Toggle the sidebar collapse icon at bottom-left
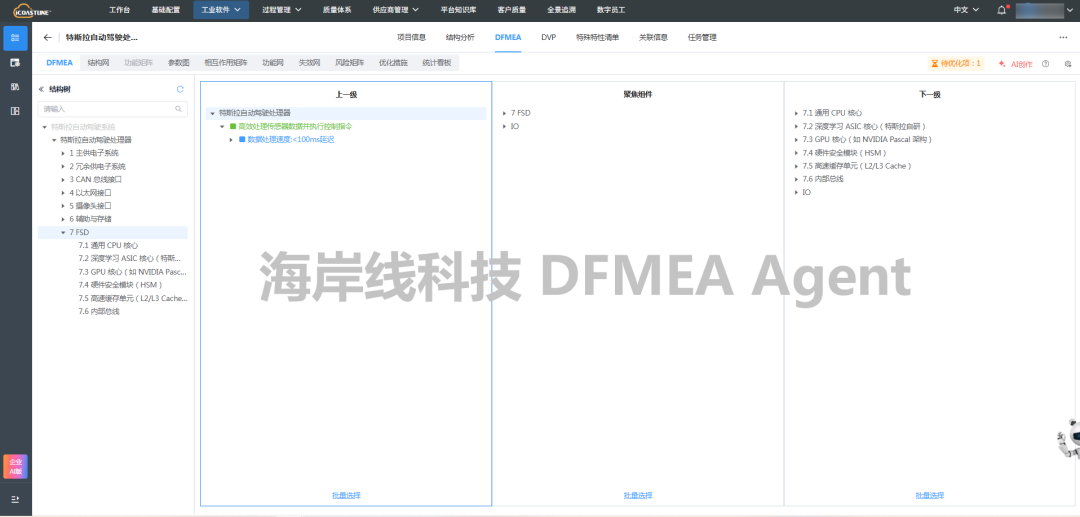Viewport: 1080px width, 517px height. (15, 499)
